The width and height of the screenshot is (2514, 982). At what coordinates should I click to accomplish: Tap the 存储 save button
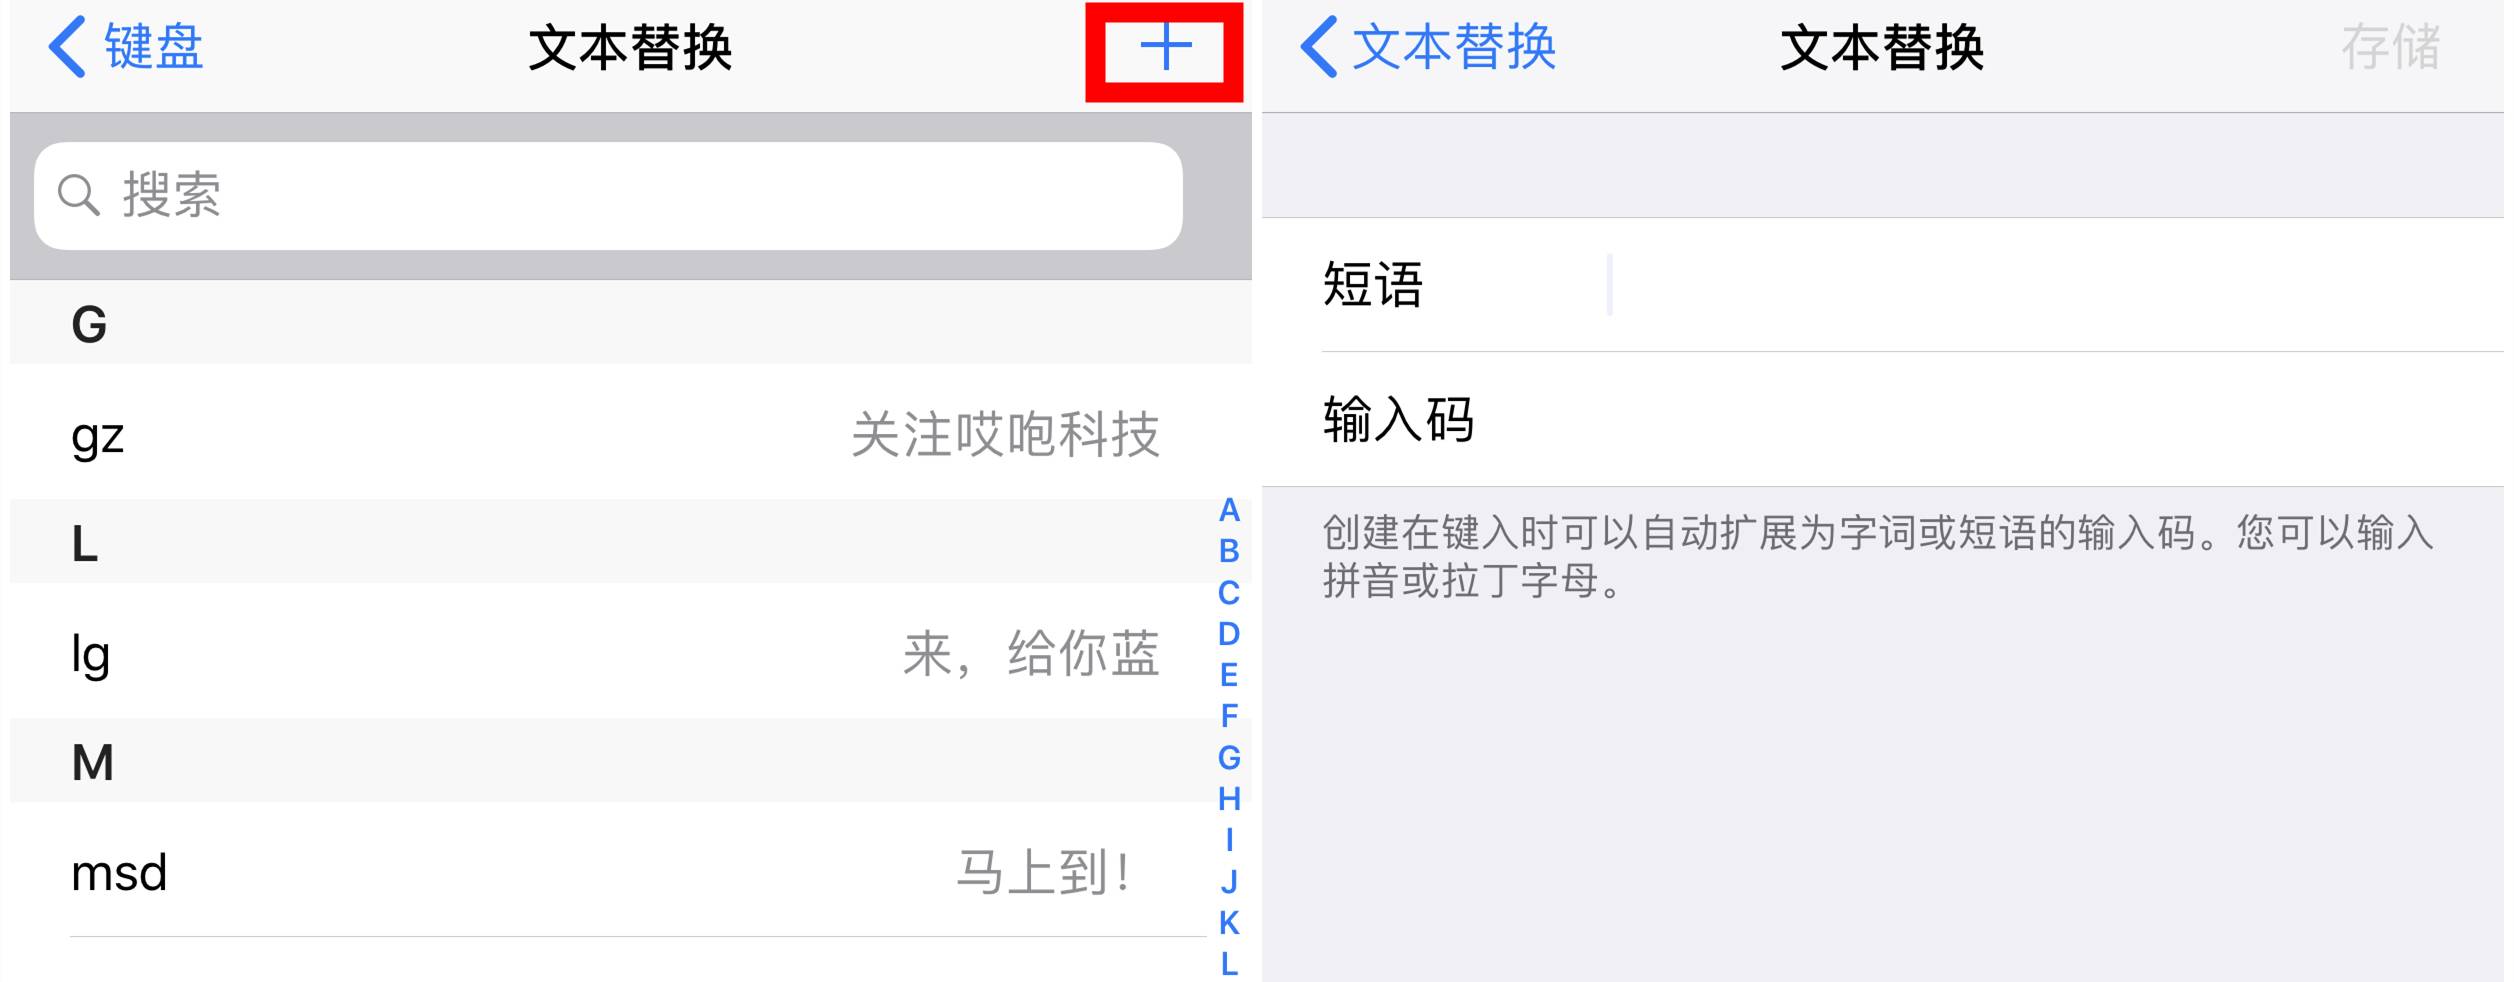click(x=2390, y=48)
